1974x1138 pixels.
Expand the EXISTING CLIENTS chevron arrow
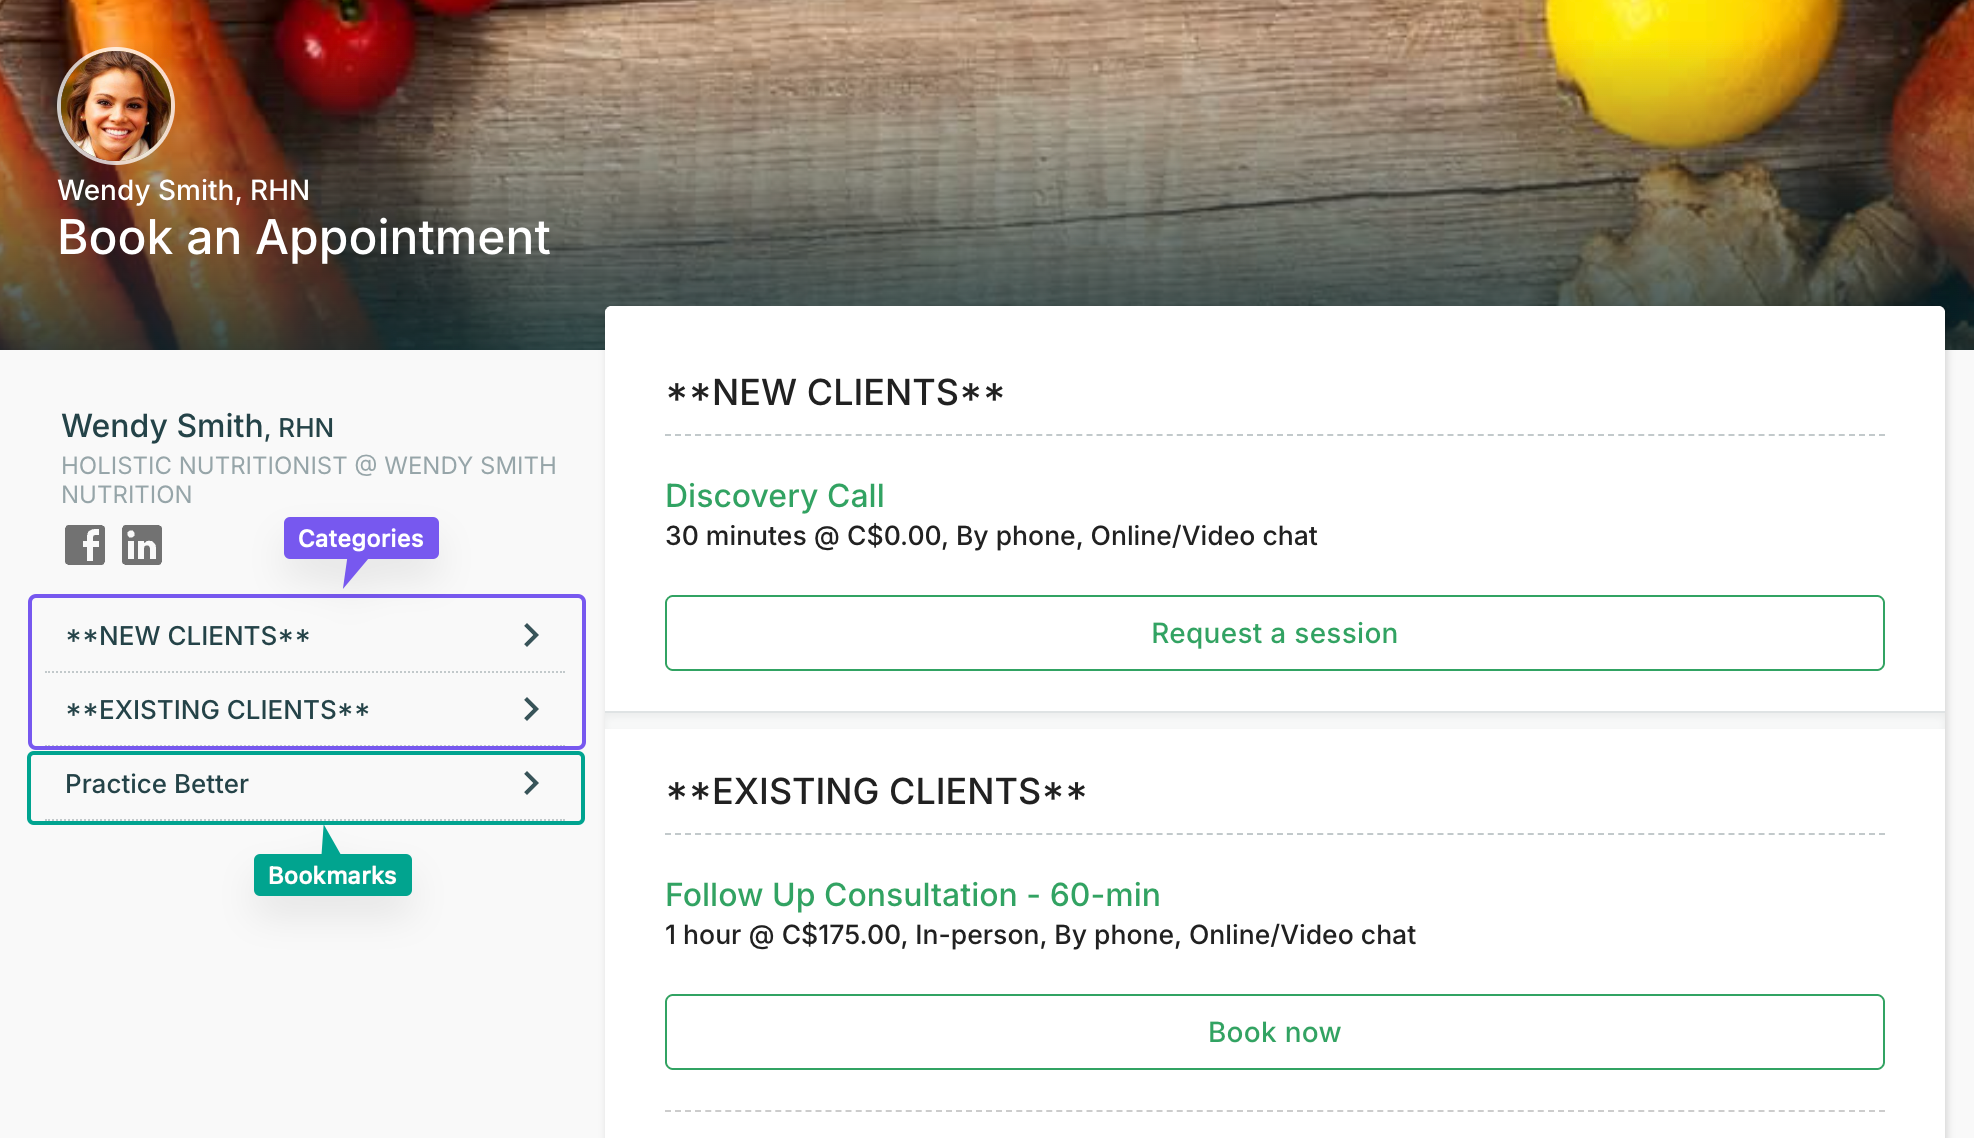point(531,709)
